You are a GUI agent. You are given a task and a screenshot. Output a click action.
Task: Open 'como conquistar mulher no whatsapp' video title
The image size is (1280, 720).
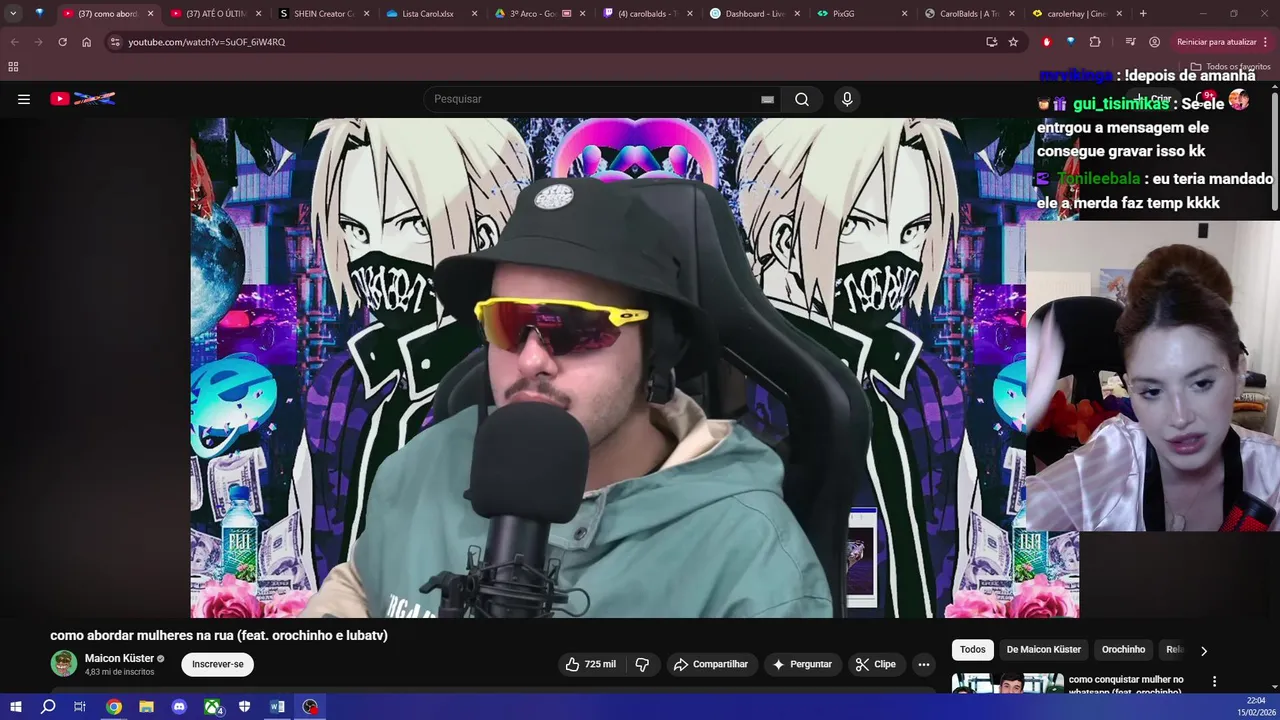pos(1125,685)
